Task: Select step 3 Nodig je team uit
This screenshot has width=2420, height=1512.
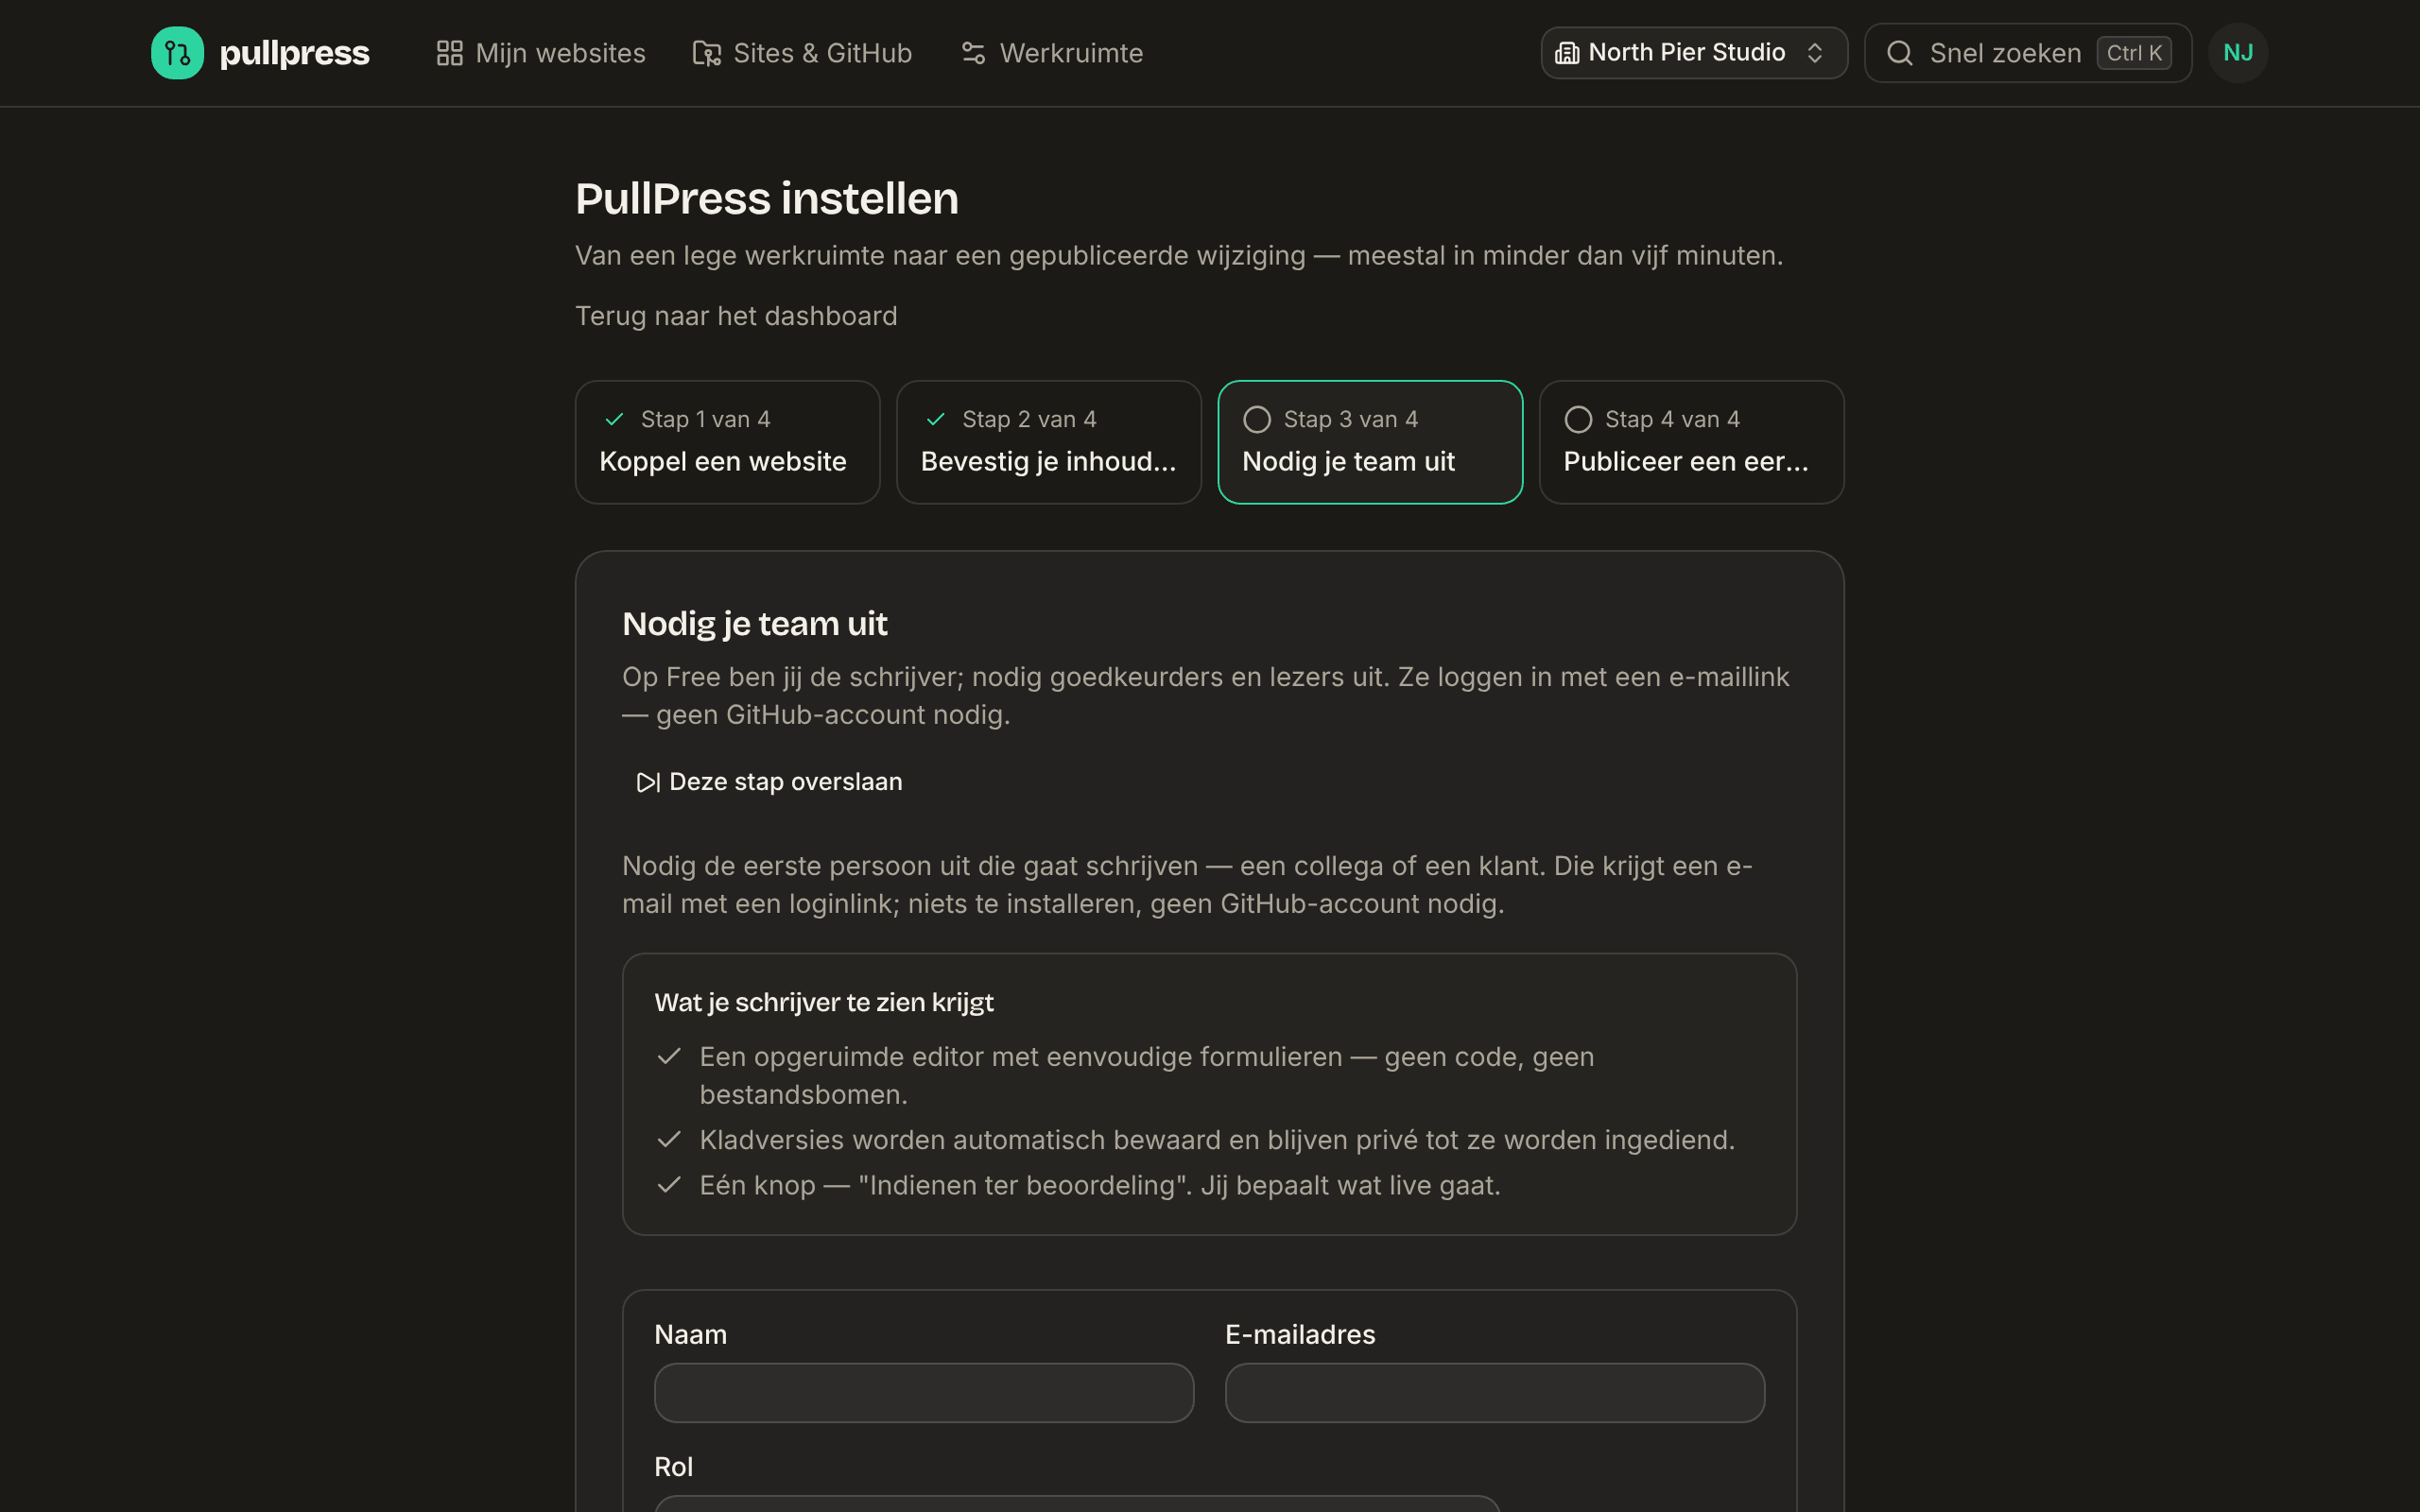Action: pyautogui.click(x=1369, y=442)
